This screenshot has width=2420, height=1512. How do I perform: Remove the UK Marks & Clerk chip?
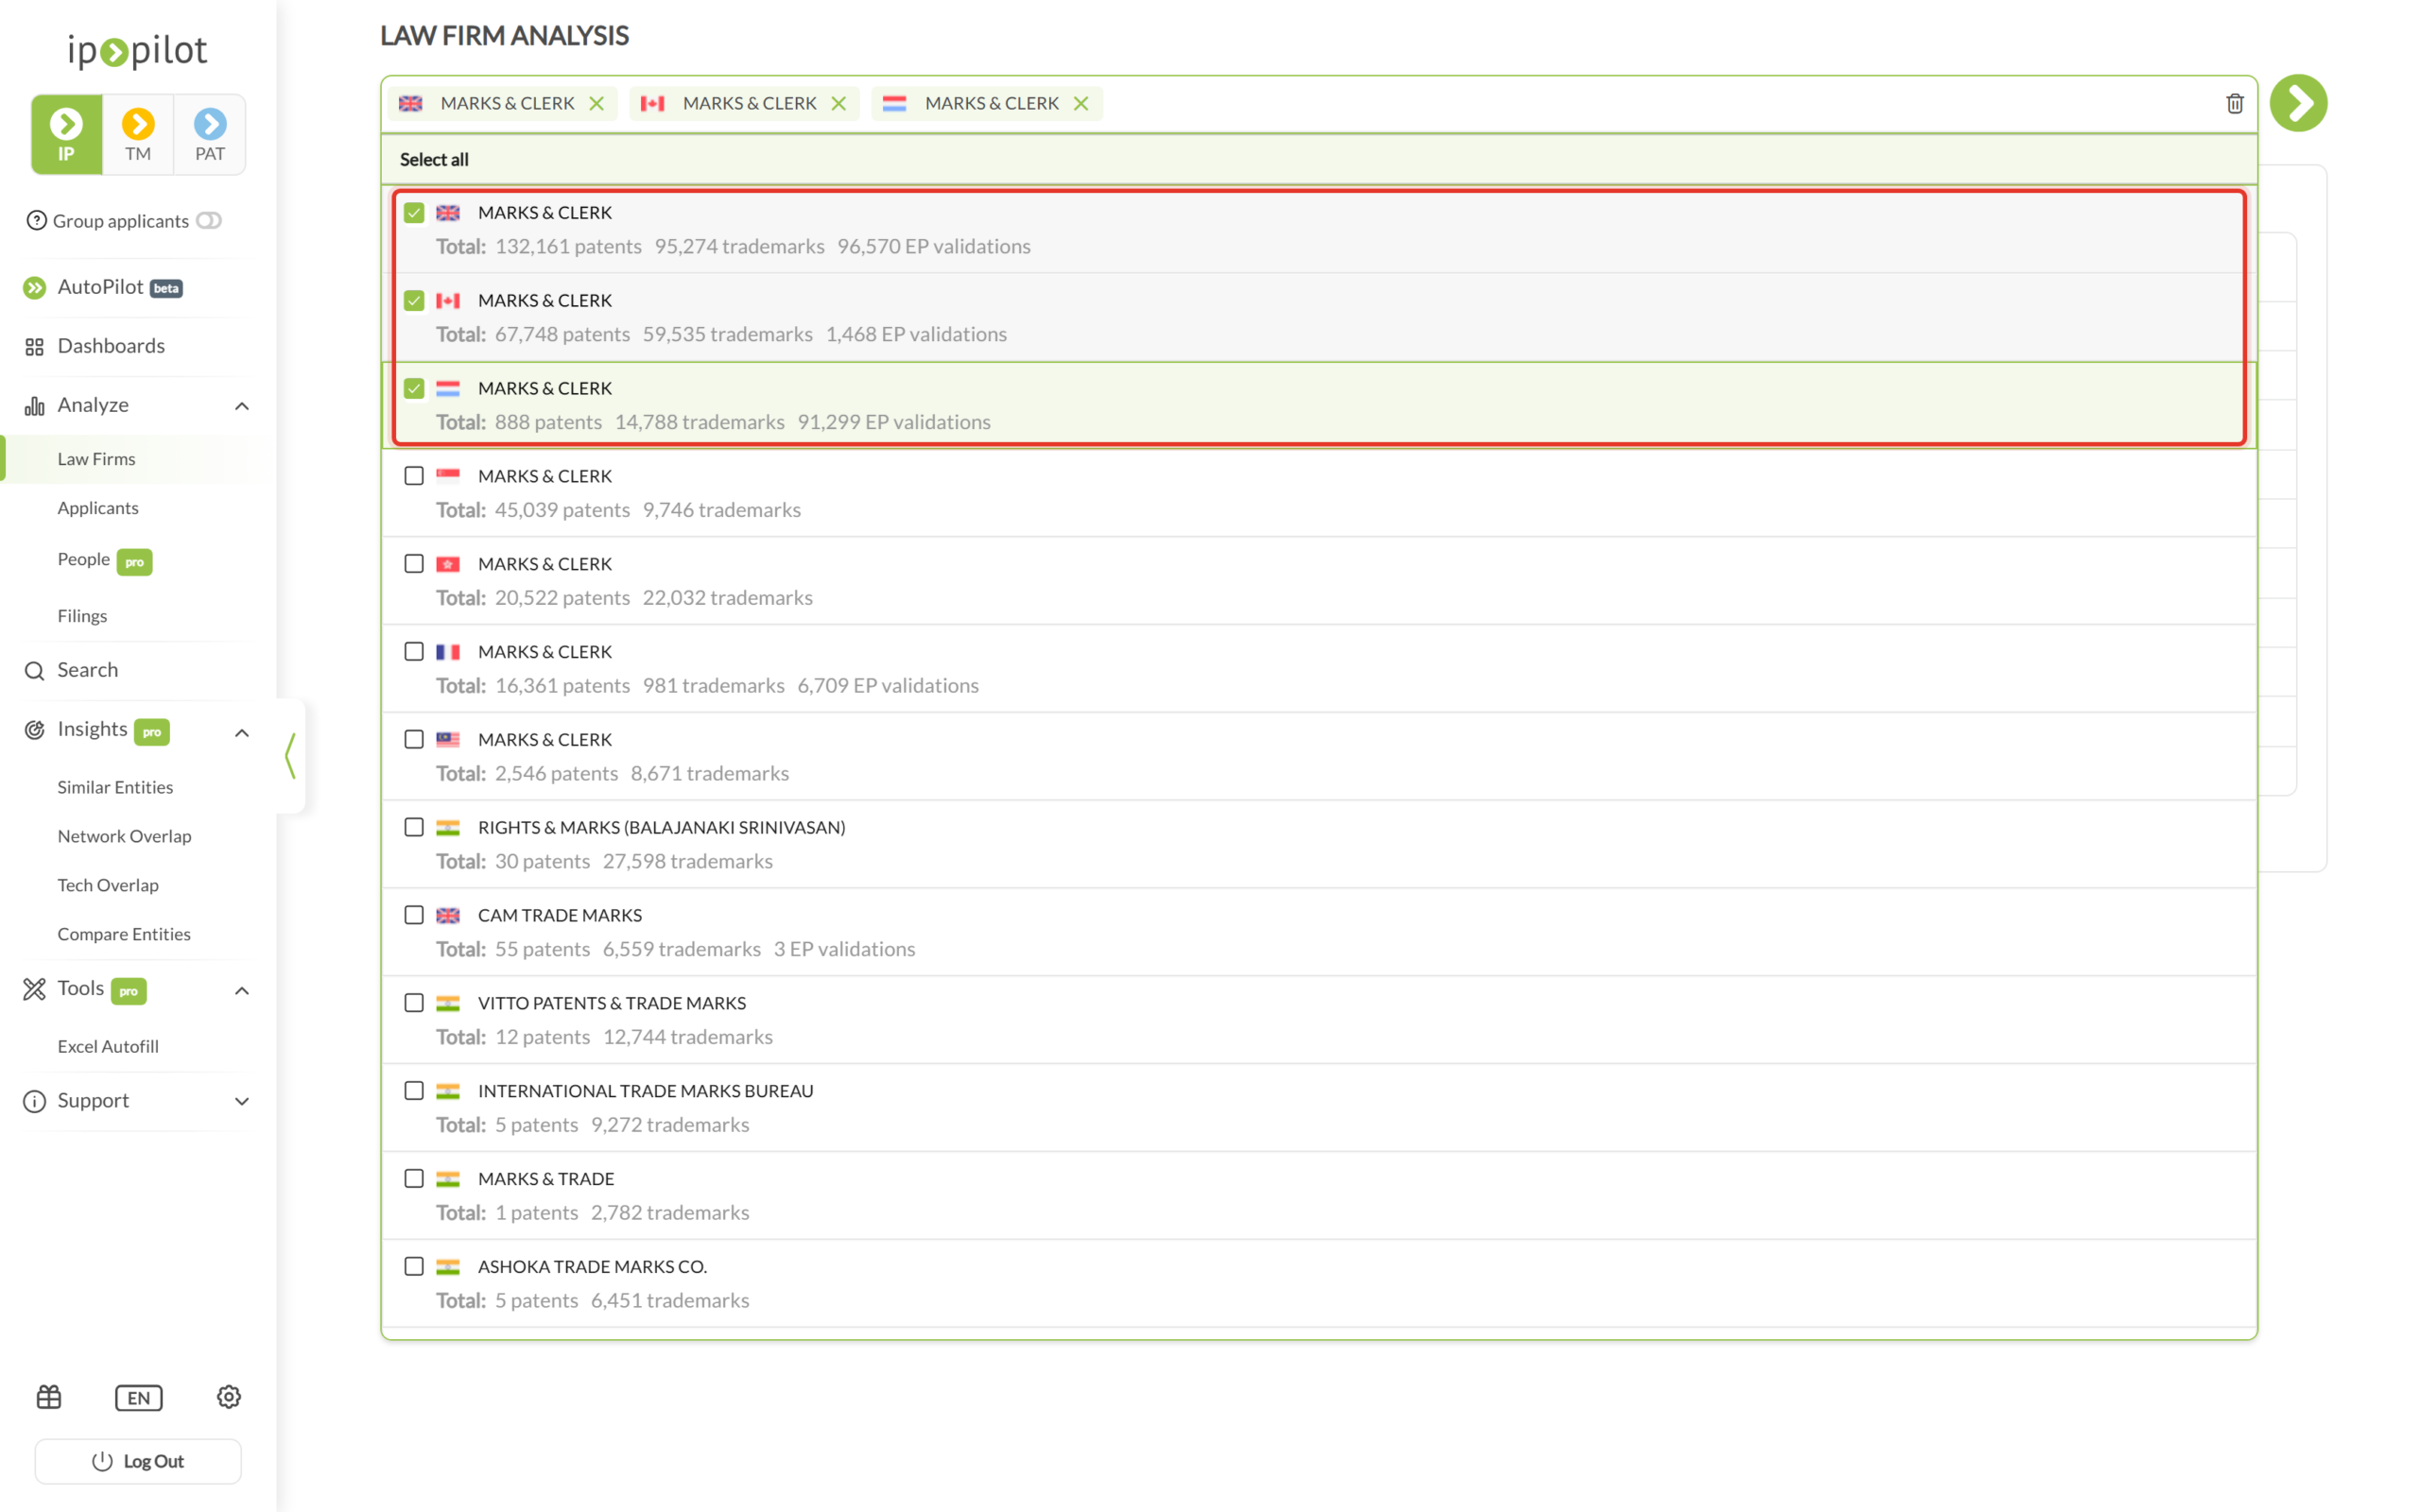click(x=596, y=103)
